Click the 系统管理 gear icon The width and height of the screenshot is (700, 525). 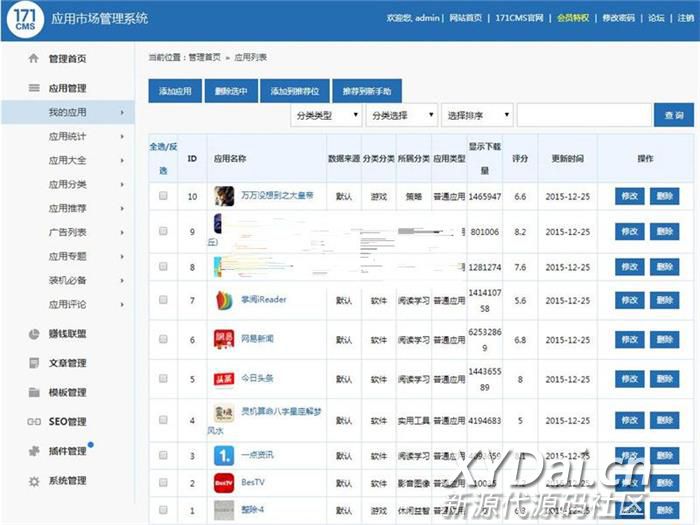point(34,481)
